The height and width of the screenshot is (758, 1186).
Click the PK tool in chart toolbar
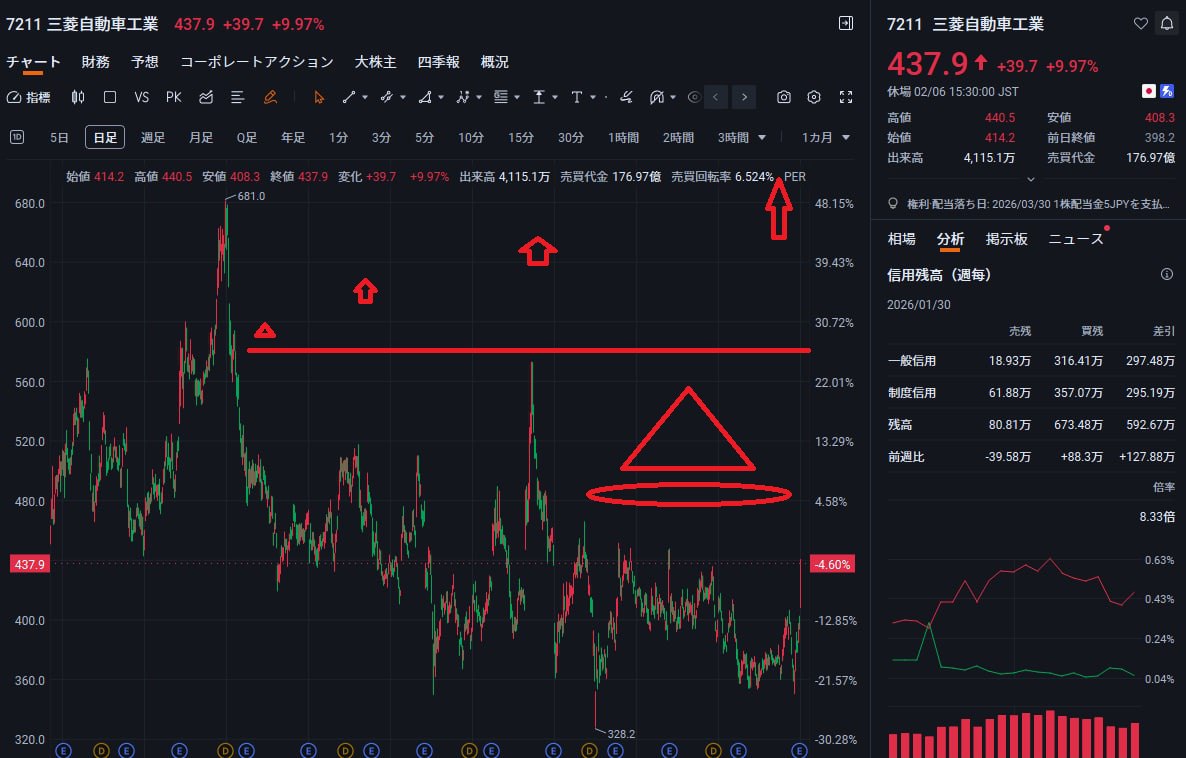click(174, 98)
